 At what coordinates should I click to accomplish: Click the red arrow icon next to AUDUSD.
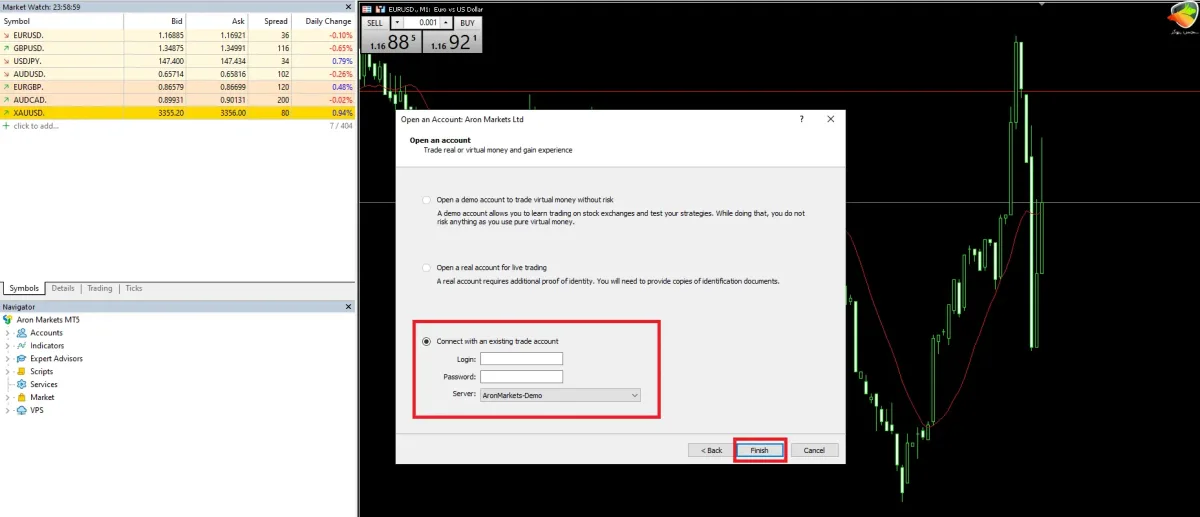click(7, 74)
